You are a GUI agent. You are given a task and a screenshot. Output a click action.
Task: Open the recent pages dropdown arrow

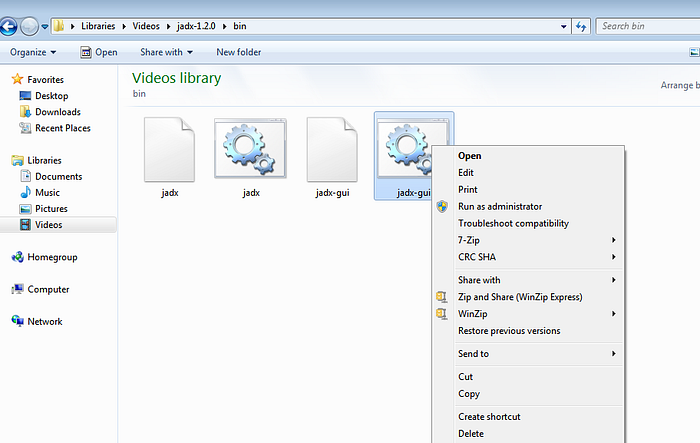click(45, 27)
